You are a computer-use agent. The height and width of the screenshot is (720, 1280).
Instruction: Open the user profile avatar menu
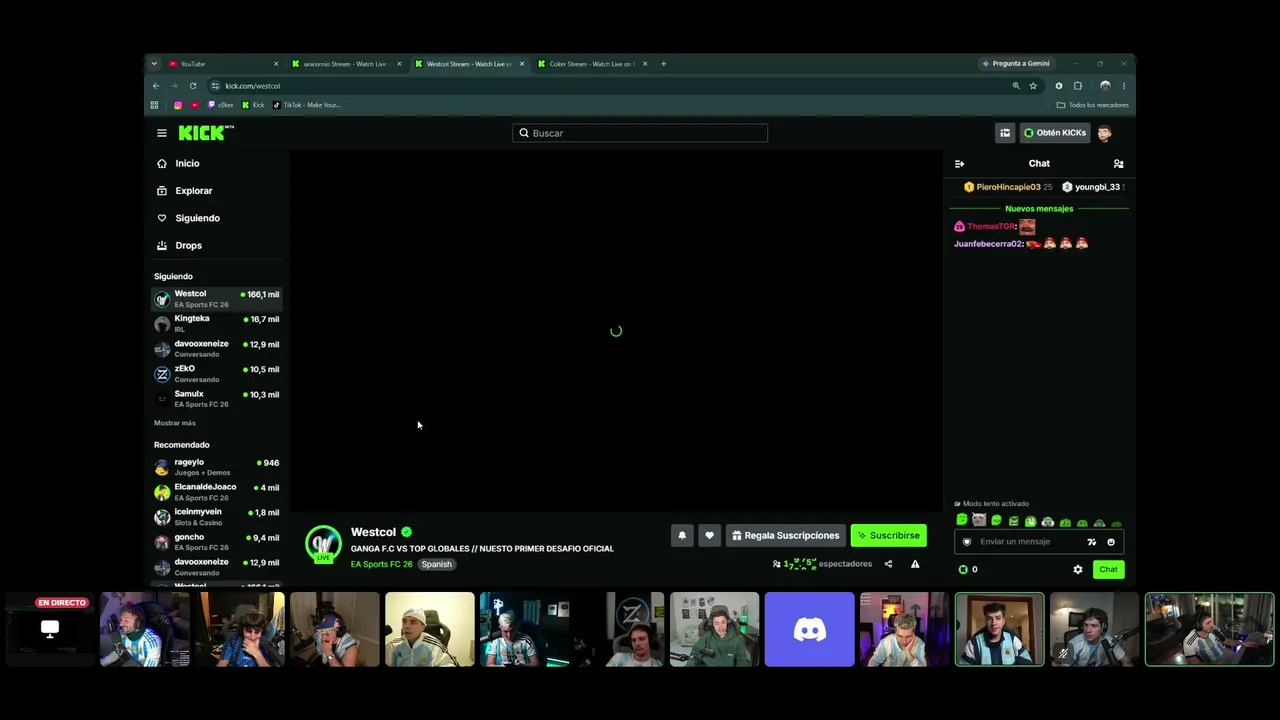[1105, 133]
